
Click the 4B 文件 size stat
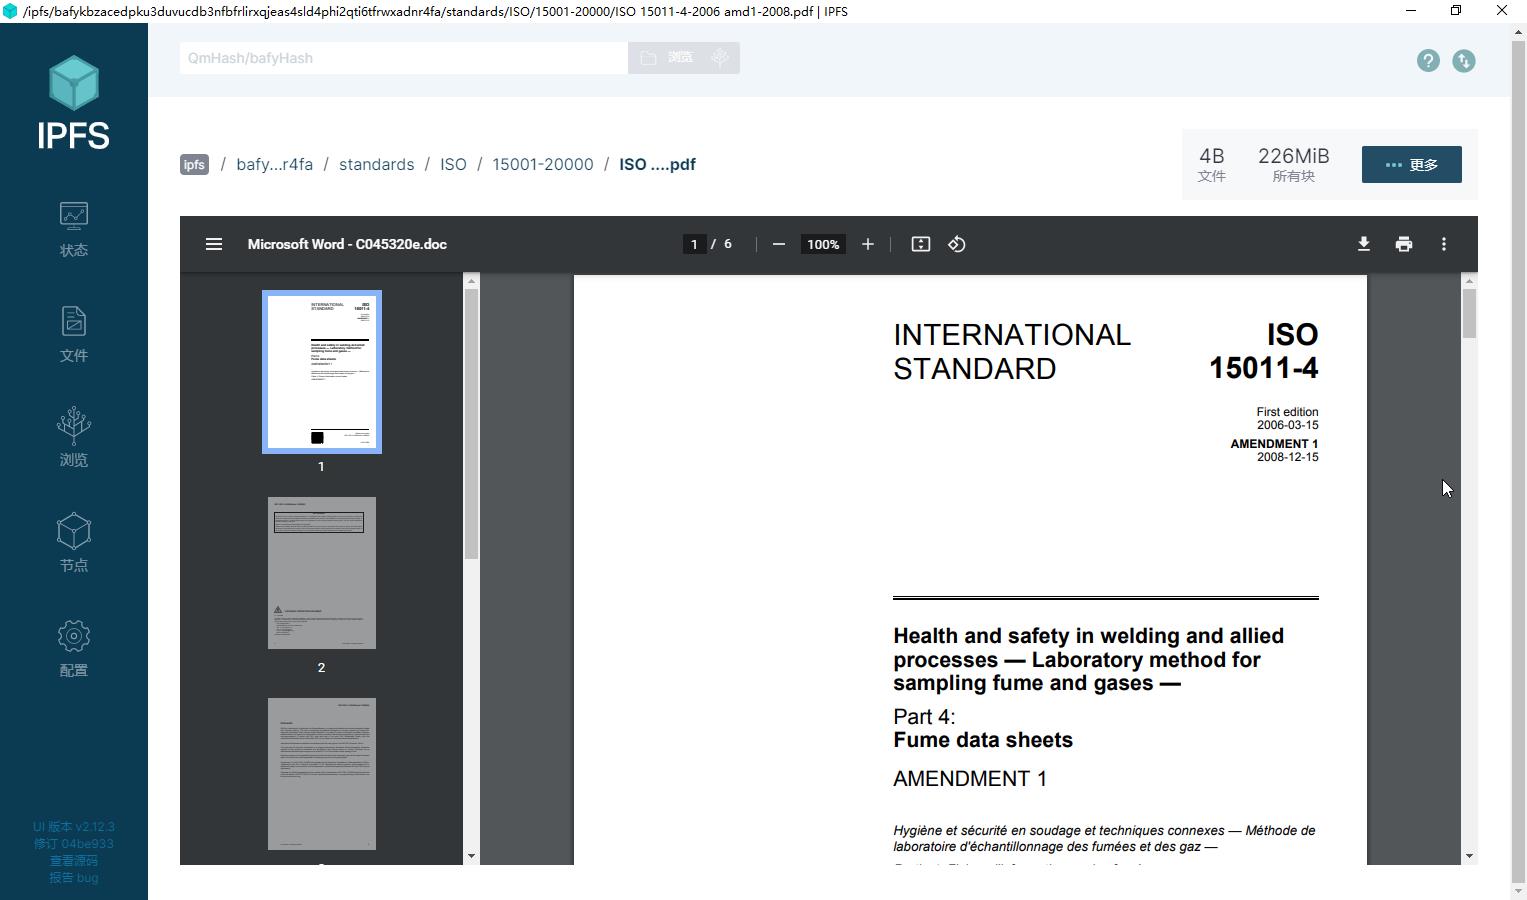(1212, 165)
